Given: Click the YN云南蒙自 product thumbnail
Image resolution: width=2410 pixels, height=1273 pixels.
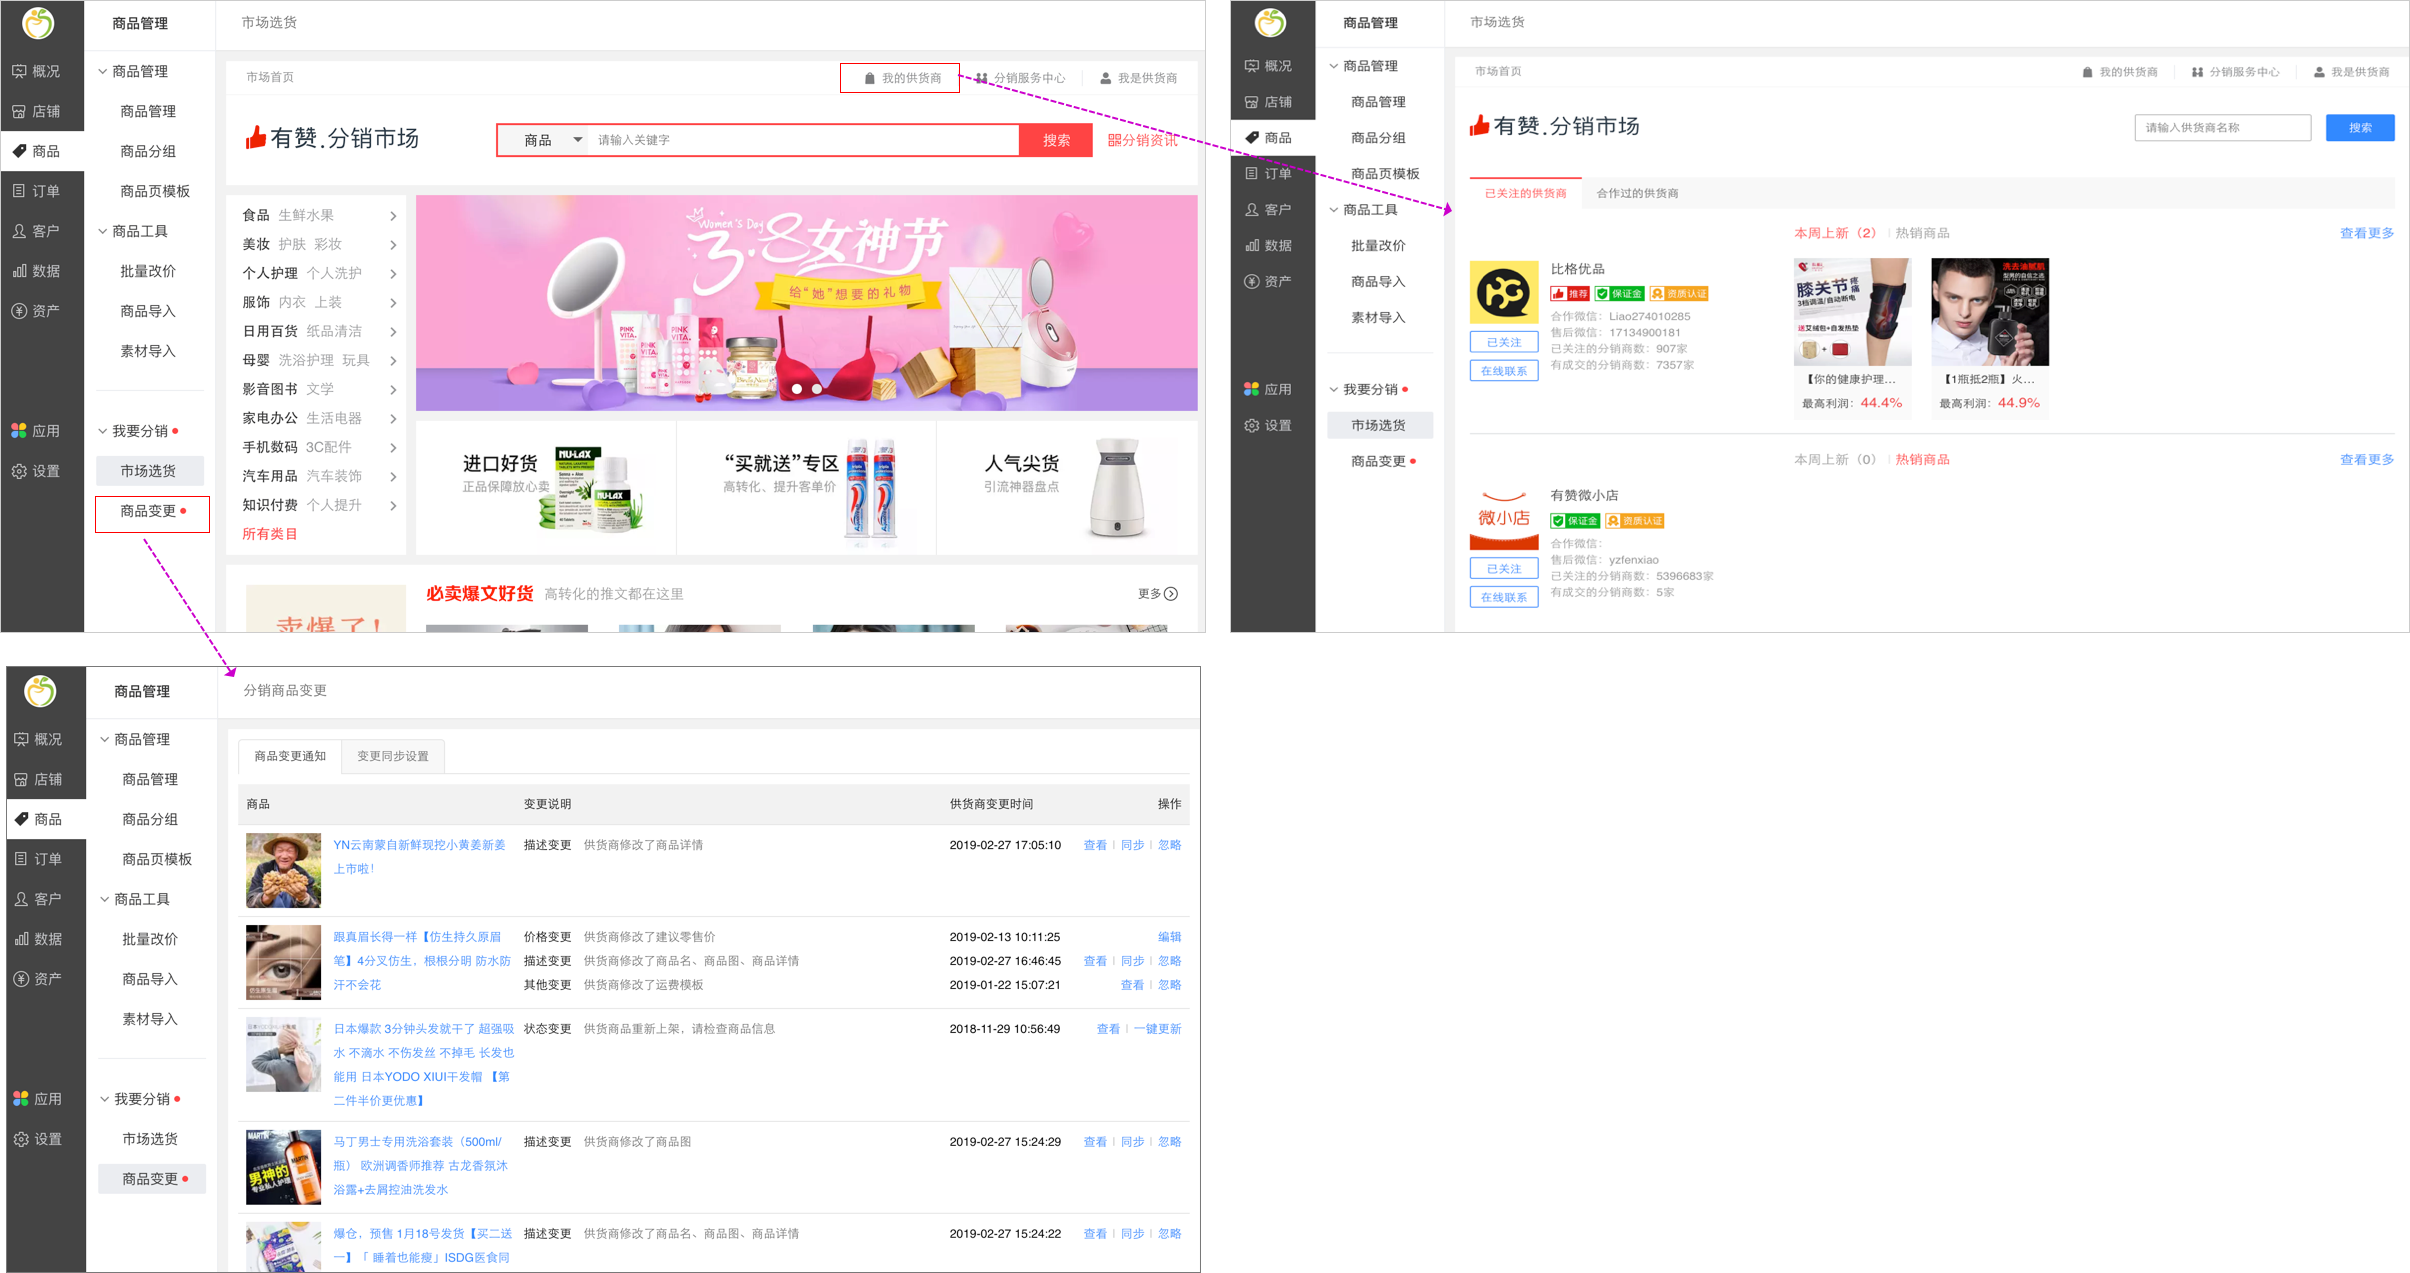Looking at the screenshot, I should tap(283, 870).
